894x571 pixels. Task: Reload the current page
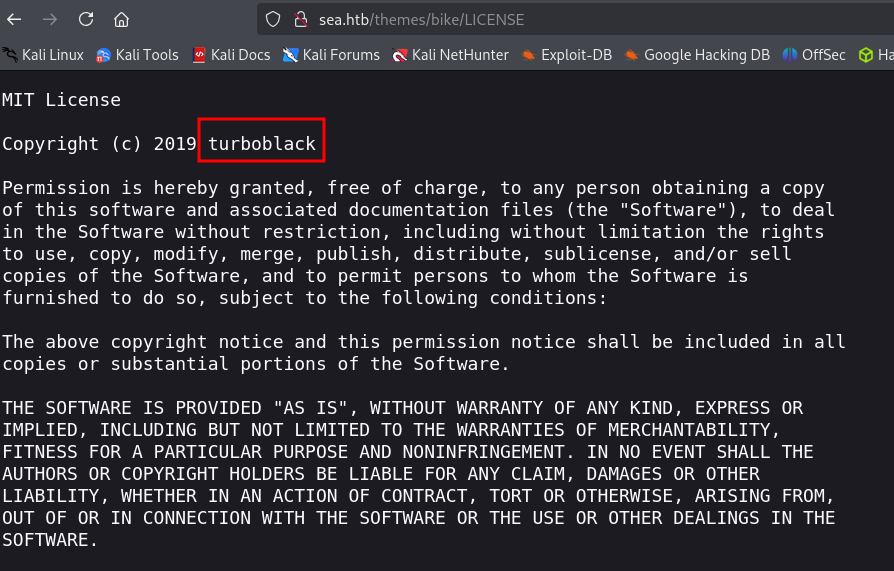86,19
